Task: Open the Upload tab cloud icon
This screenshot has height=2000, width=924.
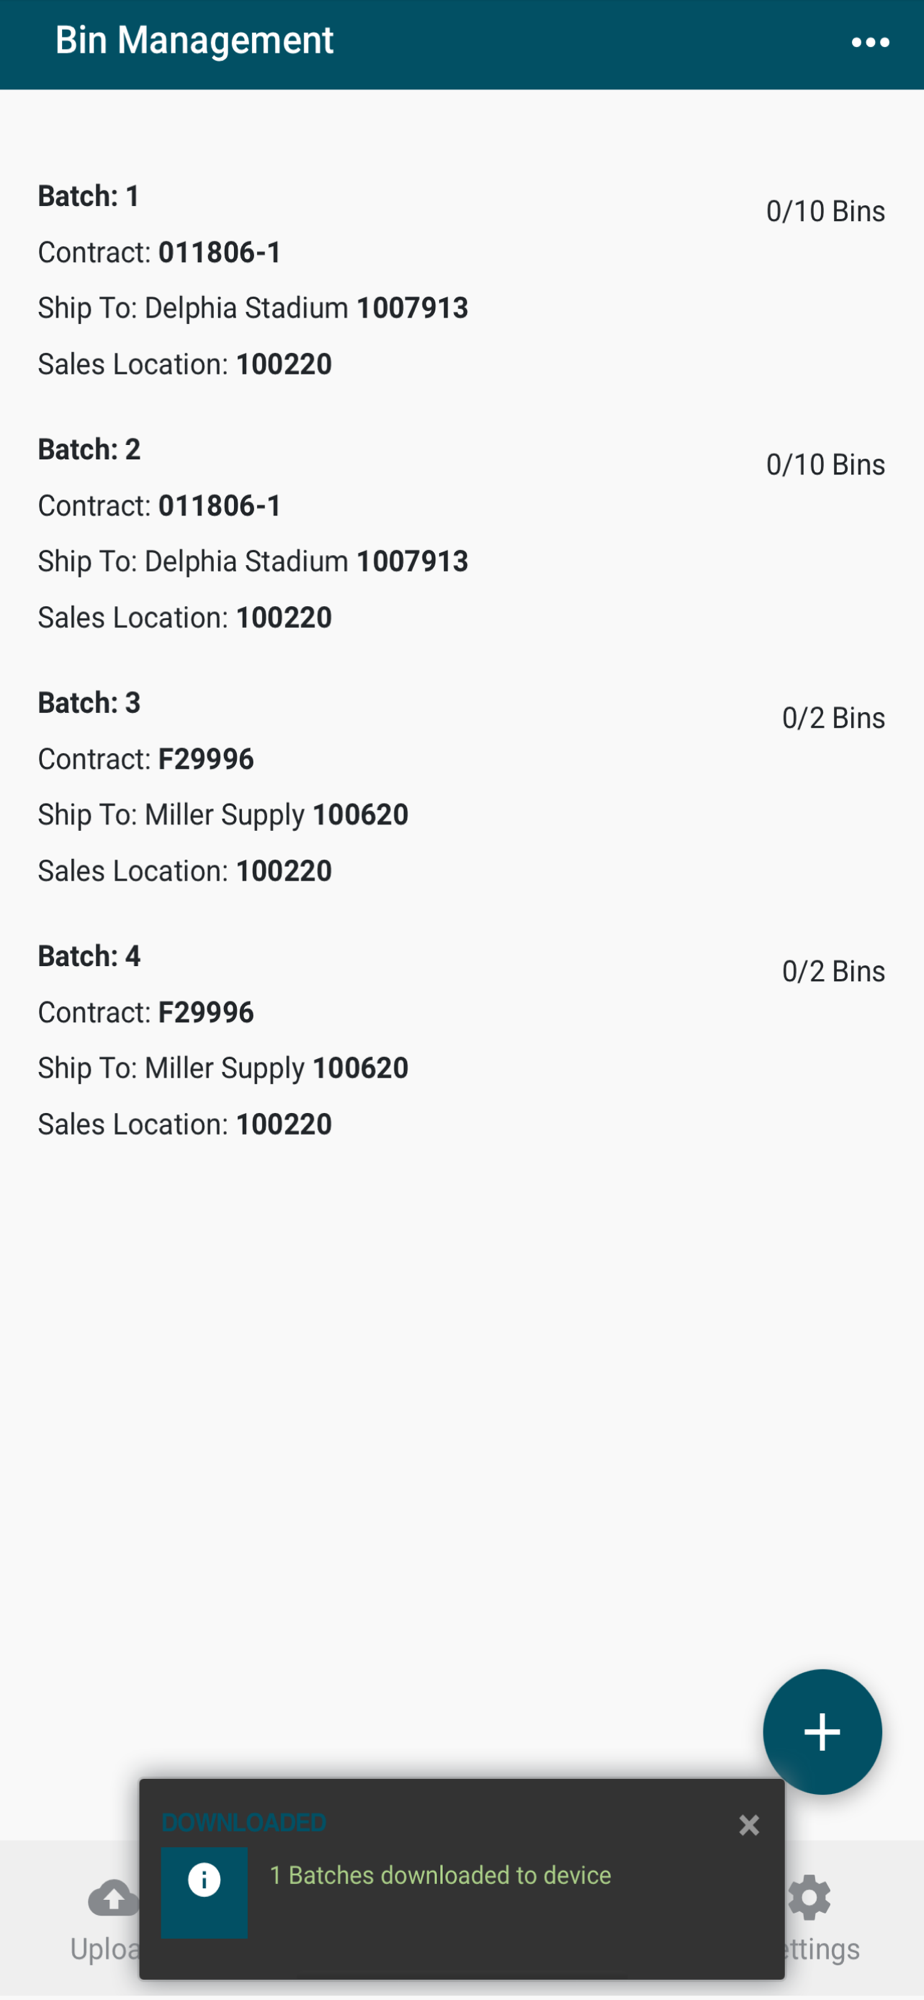Action: [113, 1898]
